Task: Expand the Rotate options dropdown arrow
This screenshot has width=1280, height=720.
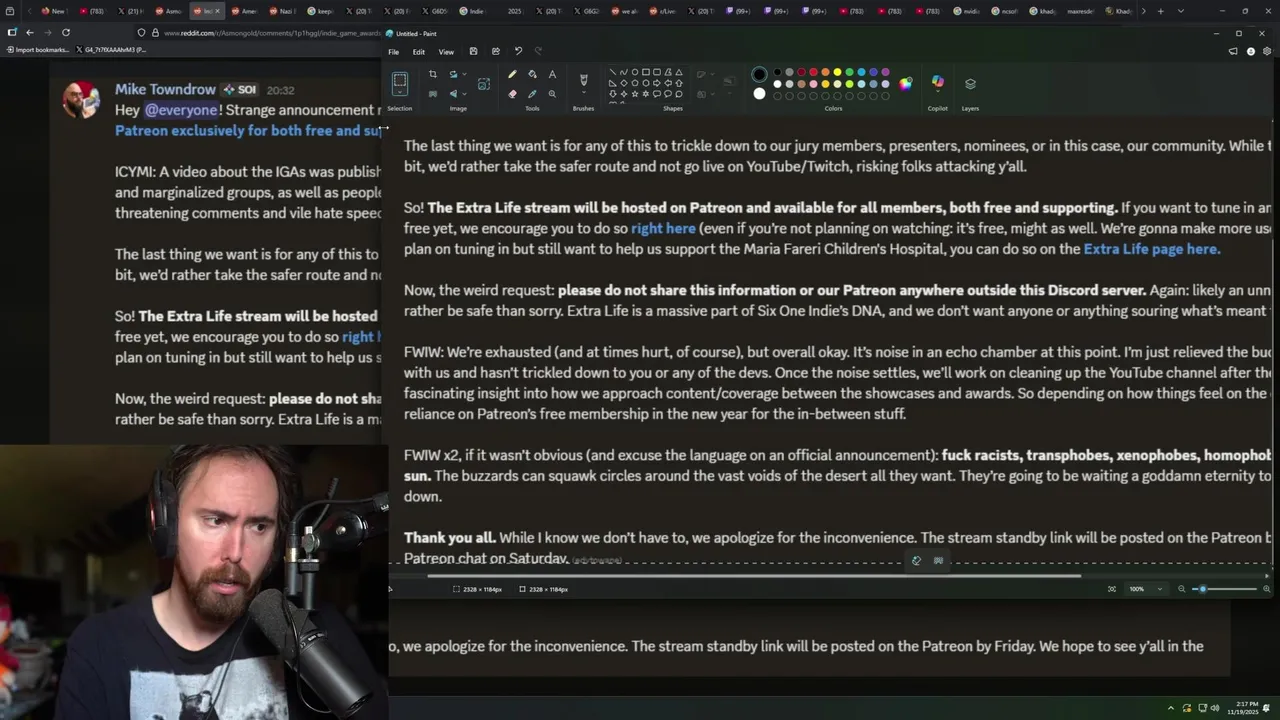Action: tap(465, 74)
